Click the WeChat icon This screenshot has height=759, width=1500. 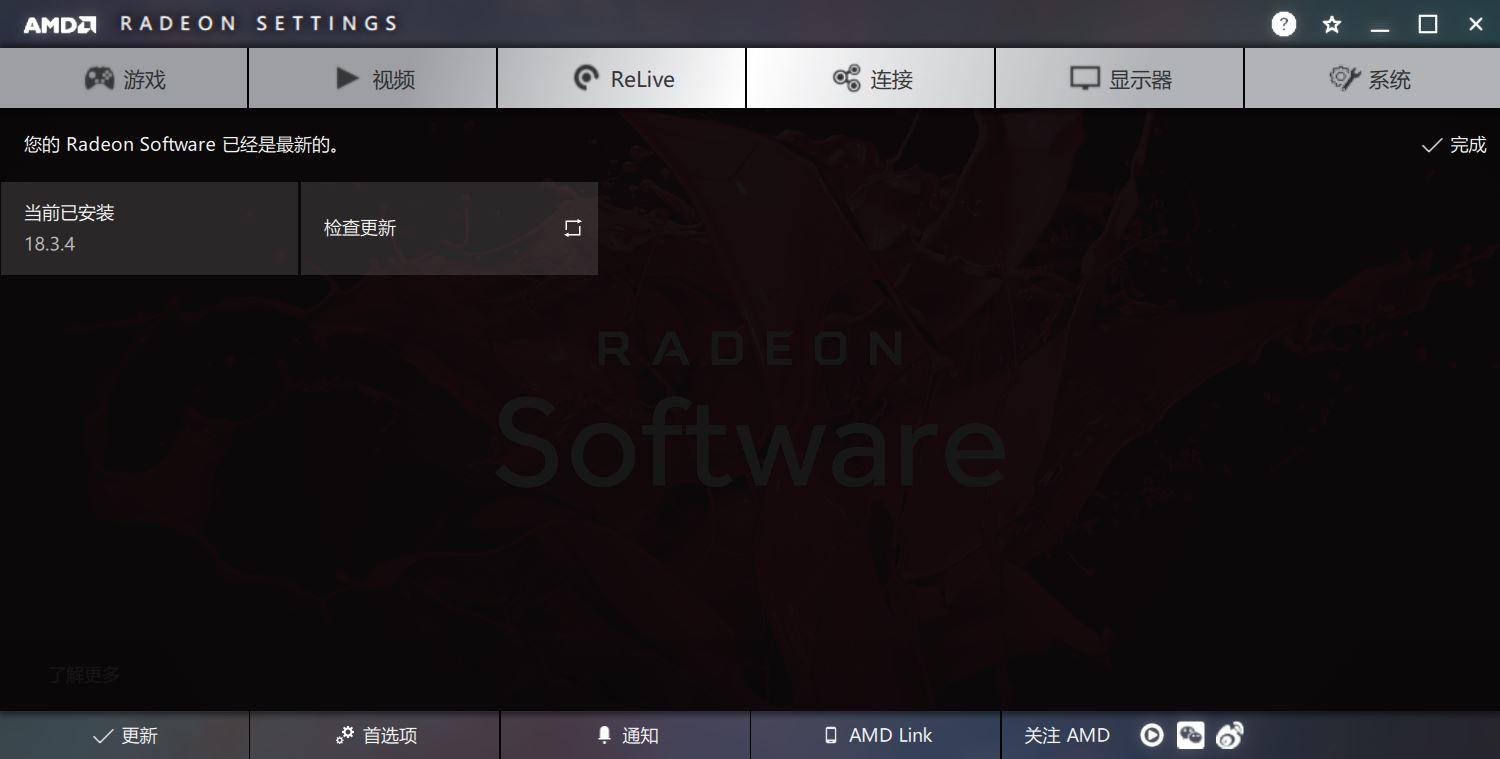pos(1190,736)
